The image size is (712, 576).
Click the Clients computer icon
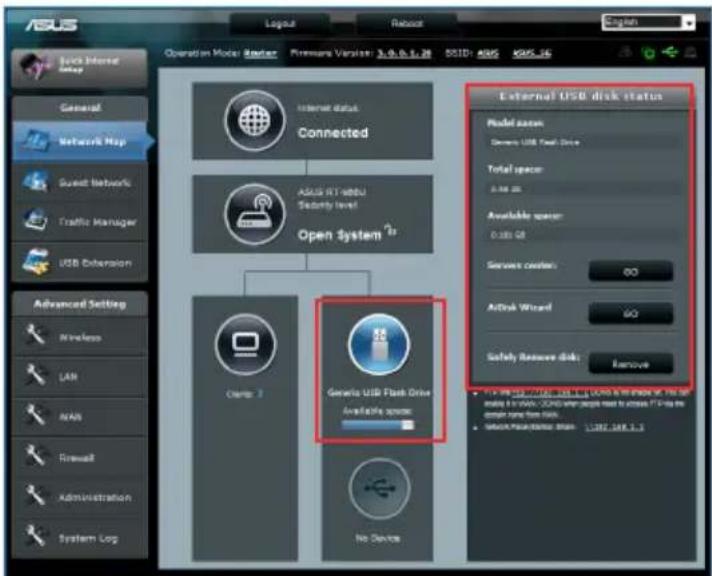click(x=245, y=344)
